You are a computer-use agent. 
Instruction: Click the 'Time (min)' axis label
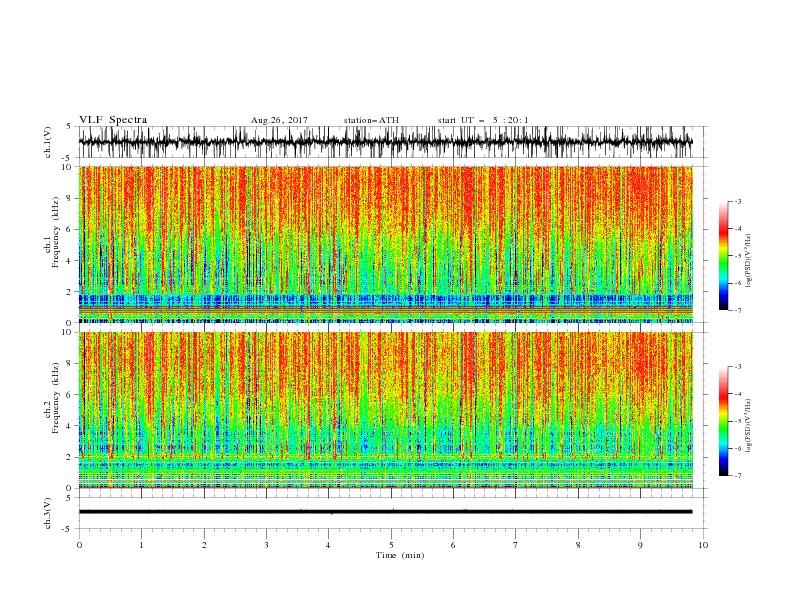click(x=400, y=555)
